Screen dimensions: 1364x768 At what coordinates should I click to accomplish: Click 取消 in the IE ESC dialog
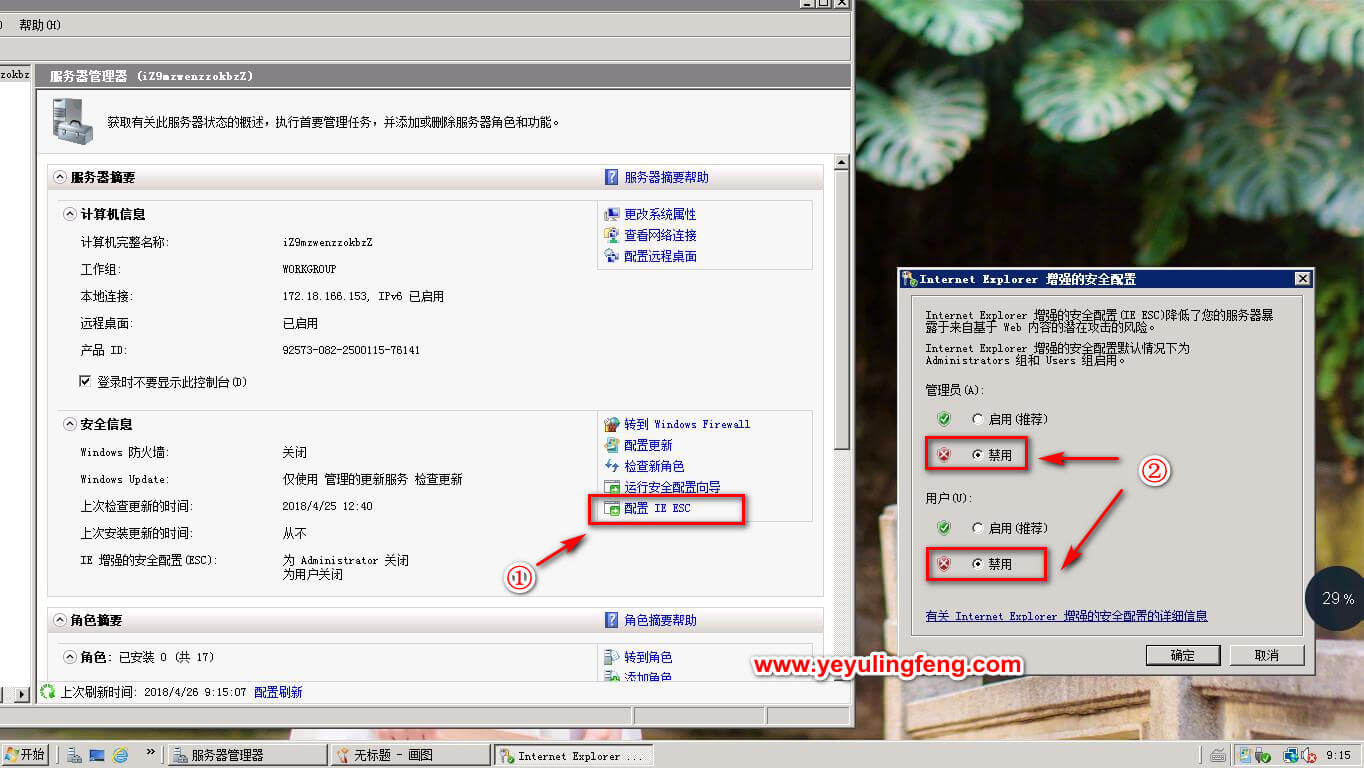coord(1267,655)
